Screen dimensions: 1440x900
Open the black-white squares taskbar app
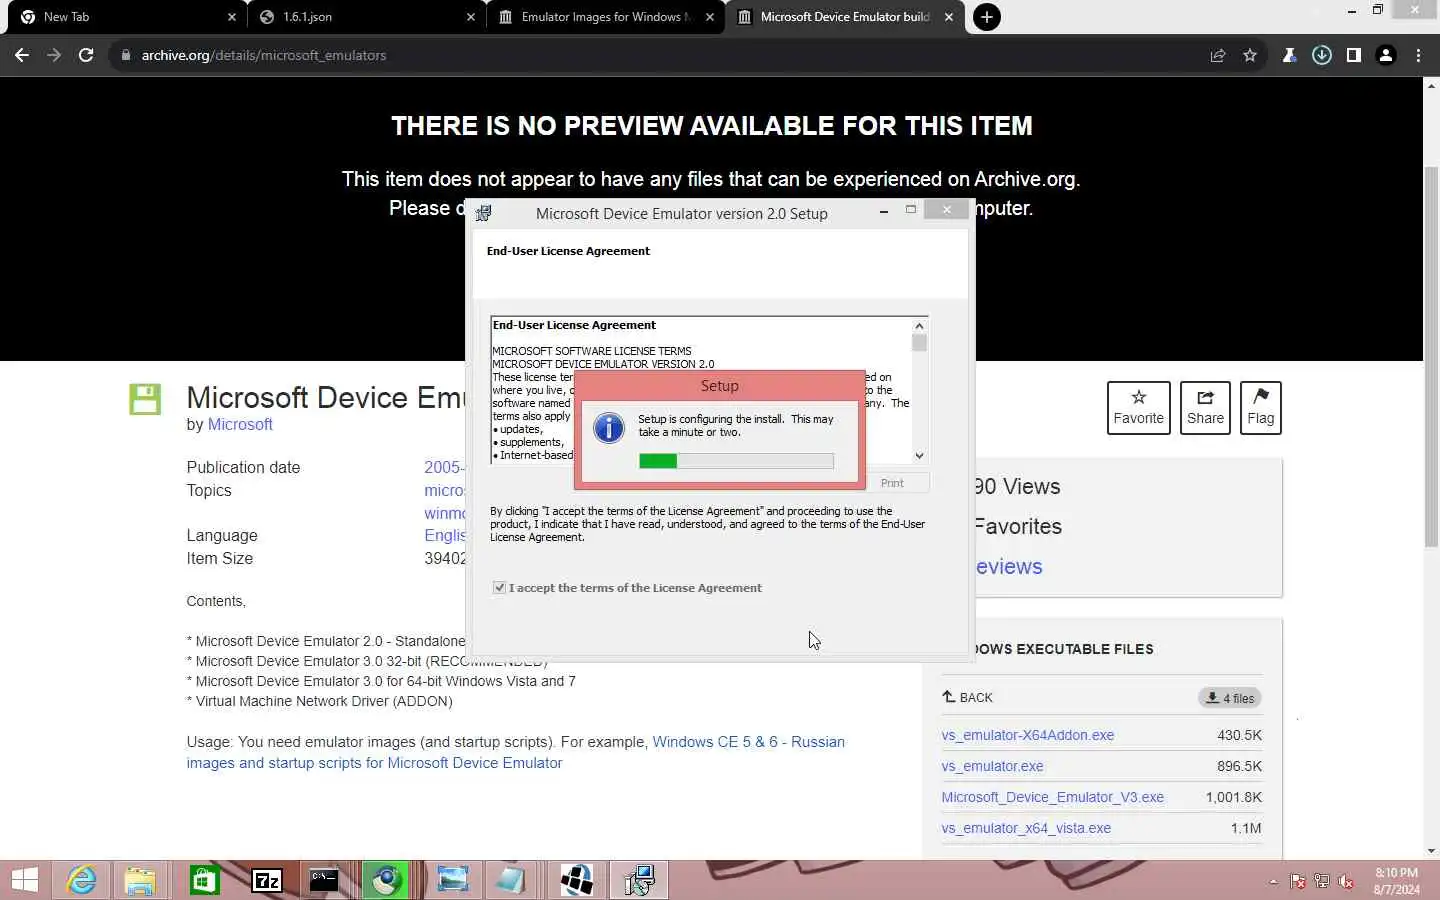(577, 880)
